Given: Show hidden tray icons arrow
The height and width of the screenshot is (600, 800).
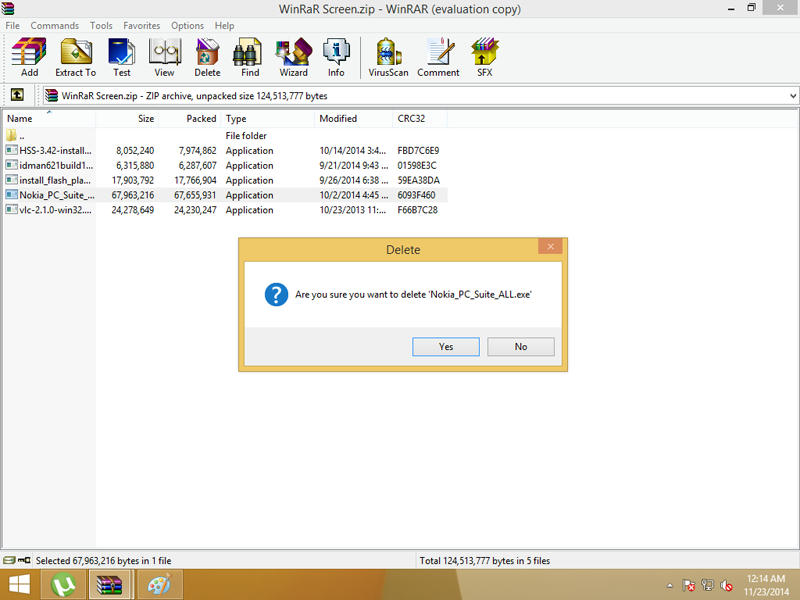Looking at the screenshot, I should [669, 585].
